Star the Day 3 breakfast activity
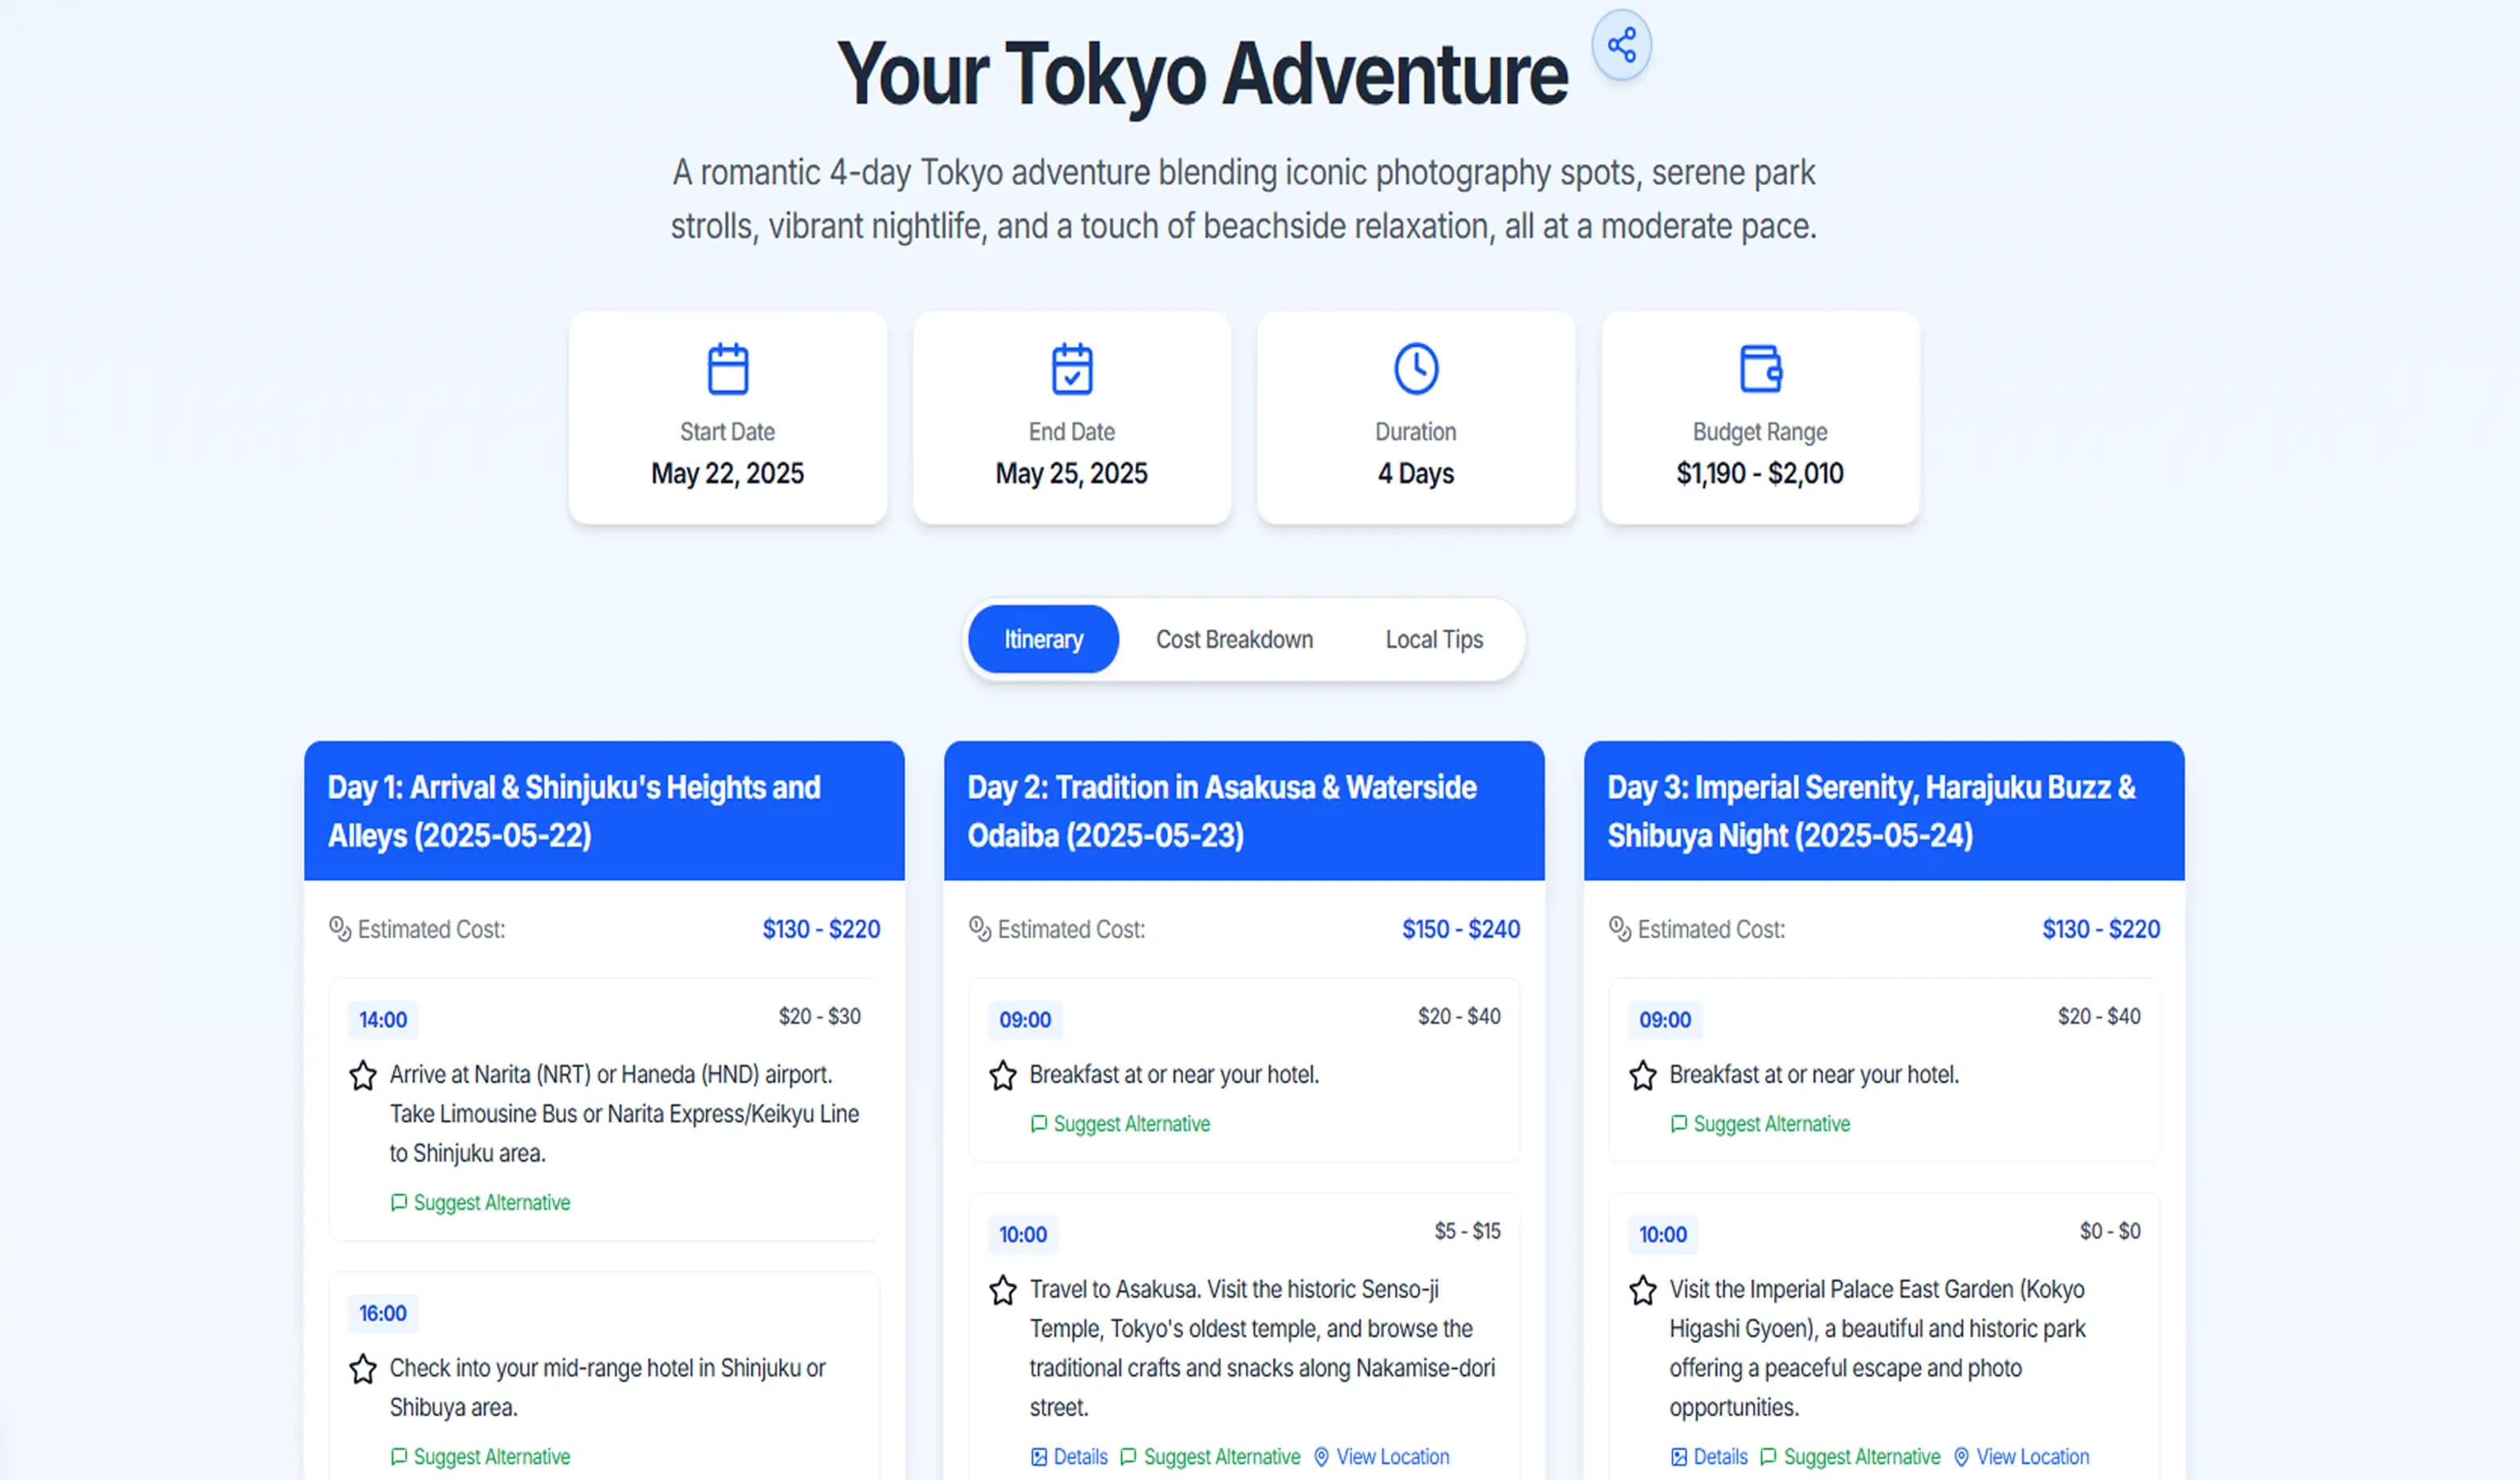Screen dimensions: 2520x1480 (x=1643, y=1076)
